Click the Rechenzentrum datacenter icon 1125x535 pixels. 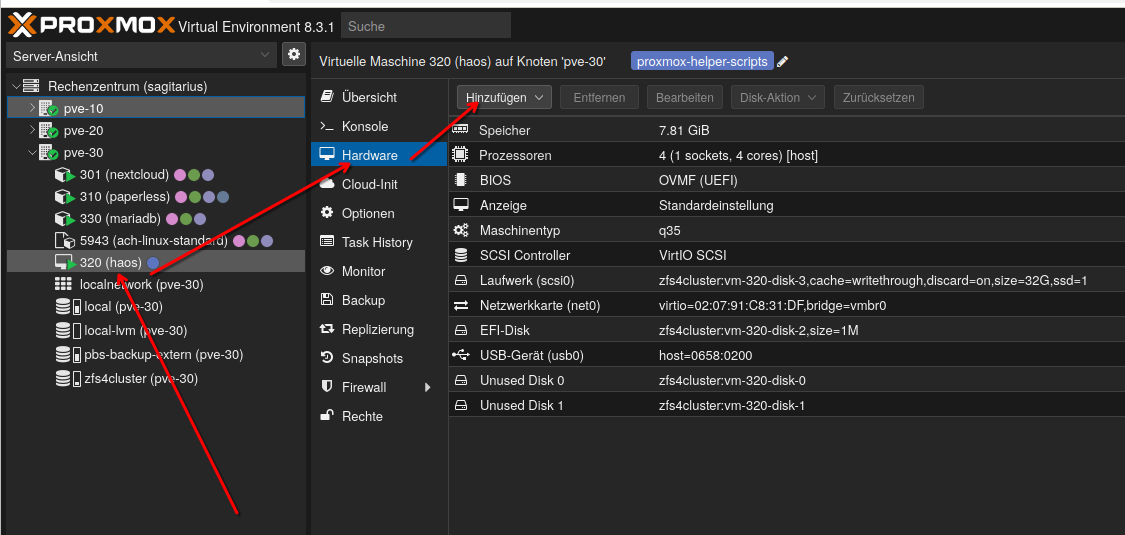32,86
